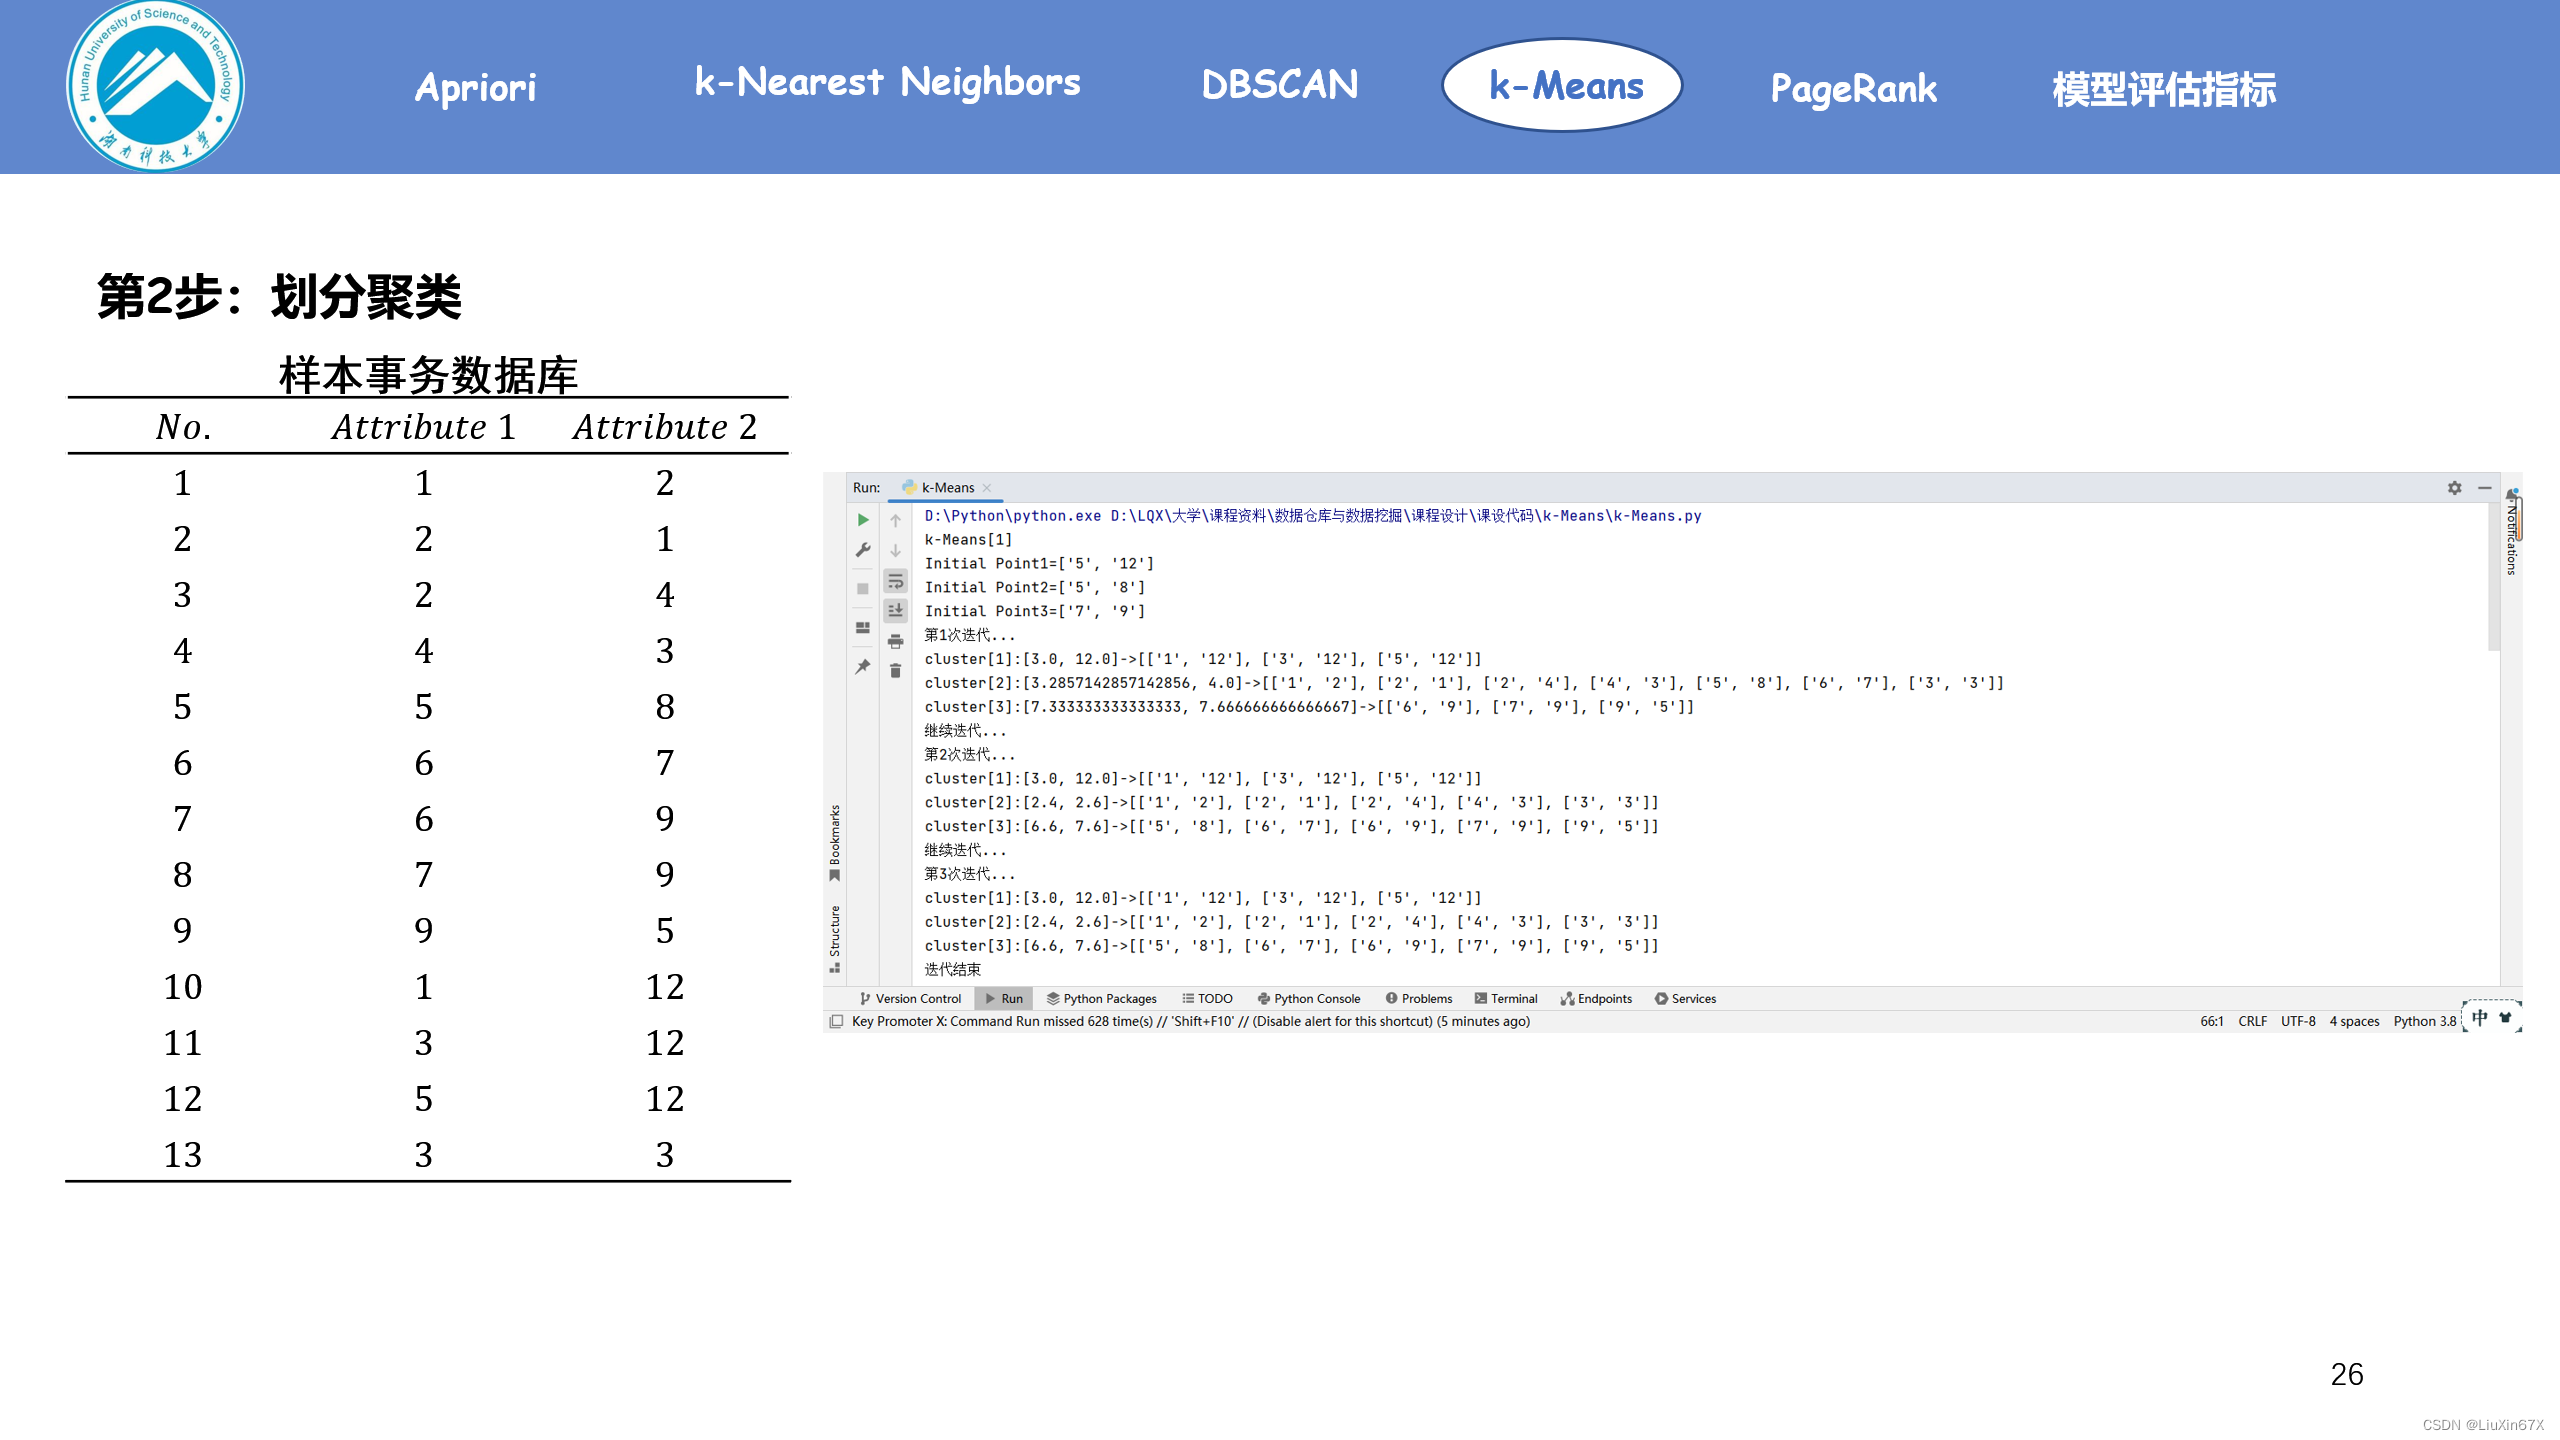The width and height of the screenshot is (2560, 1440).
Task: Open the CRLF line separator selector
Action: pos(2252,1021)
